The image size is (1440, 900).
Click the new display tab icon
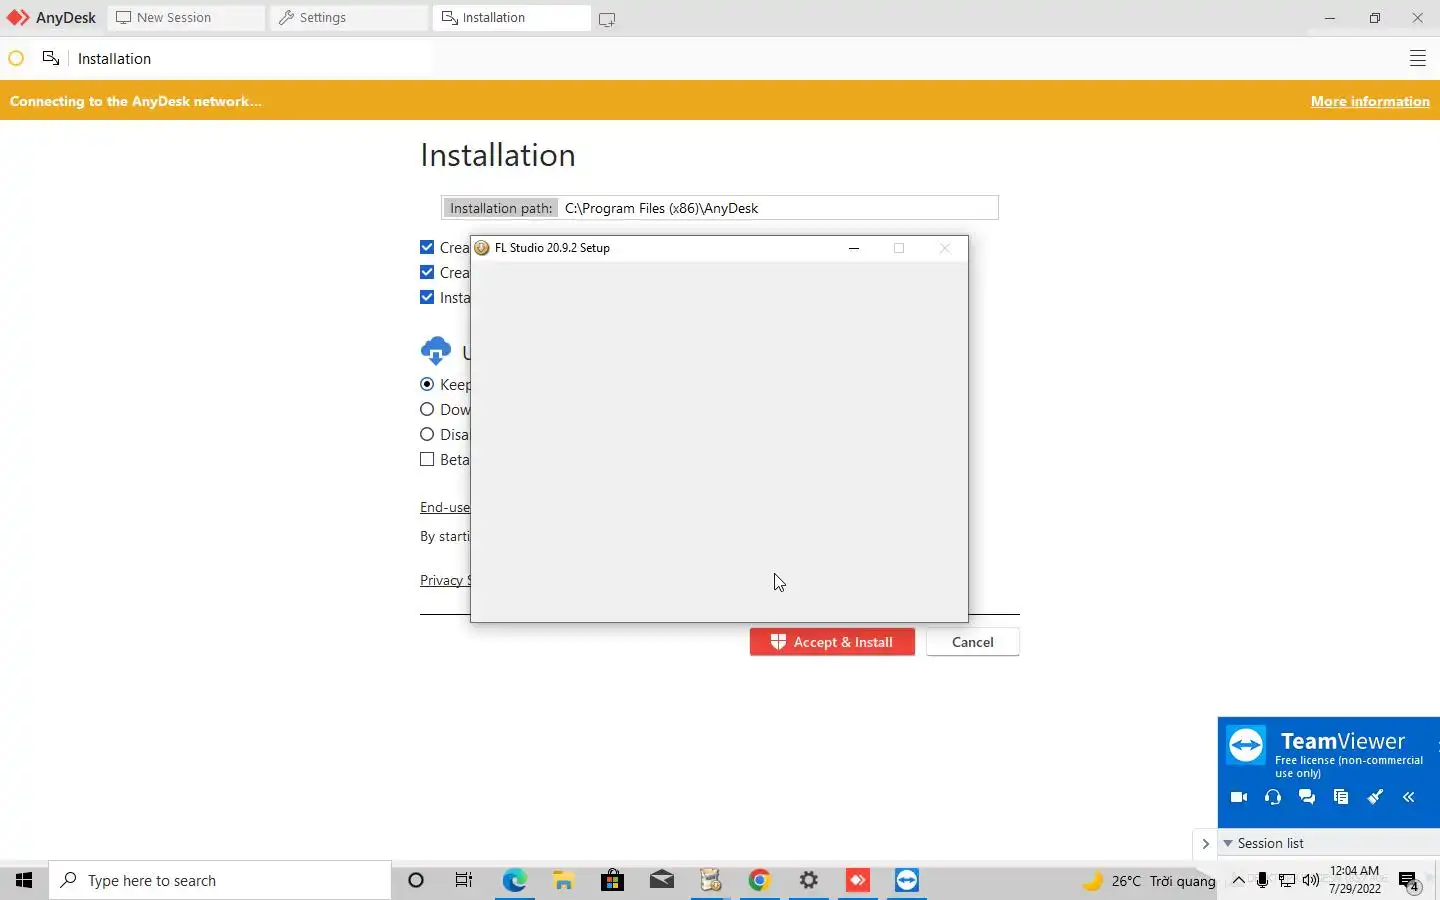tap(607, 19)
